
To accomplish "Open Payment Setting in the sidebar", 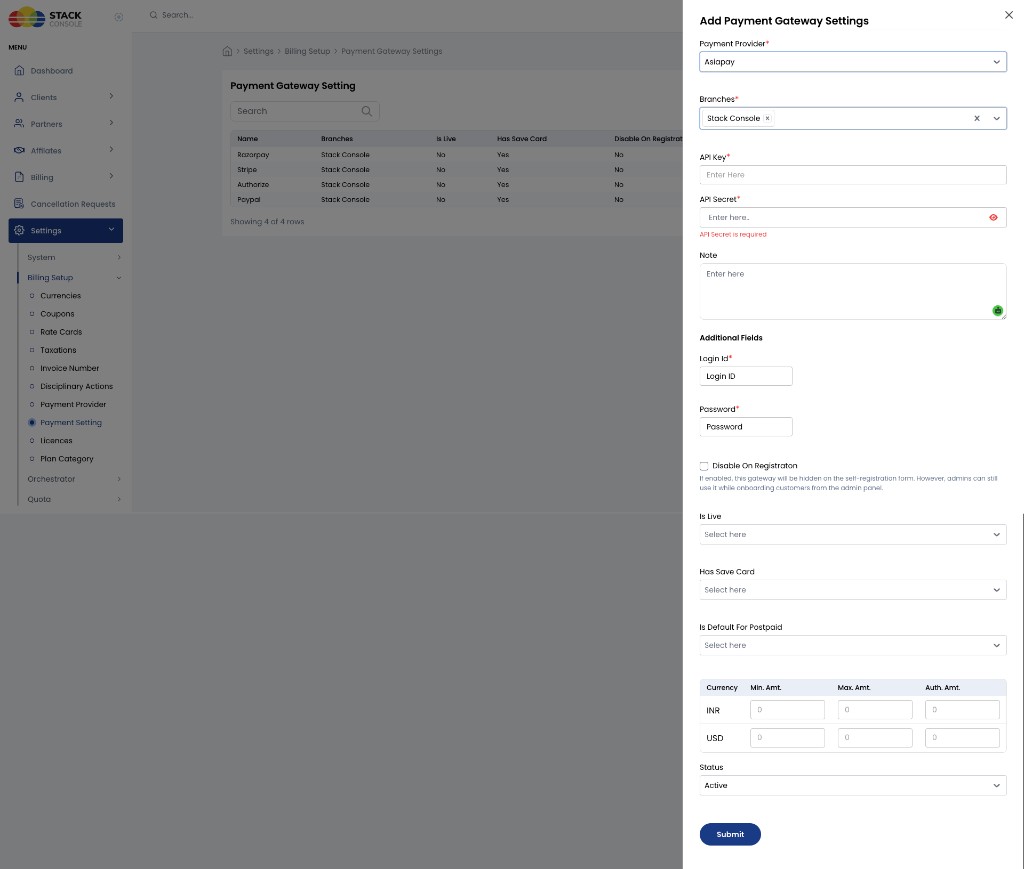I will pyautogui.click(x=71, y=423).
